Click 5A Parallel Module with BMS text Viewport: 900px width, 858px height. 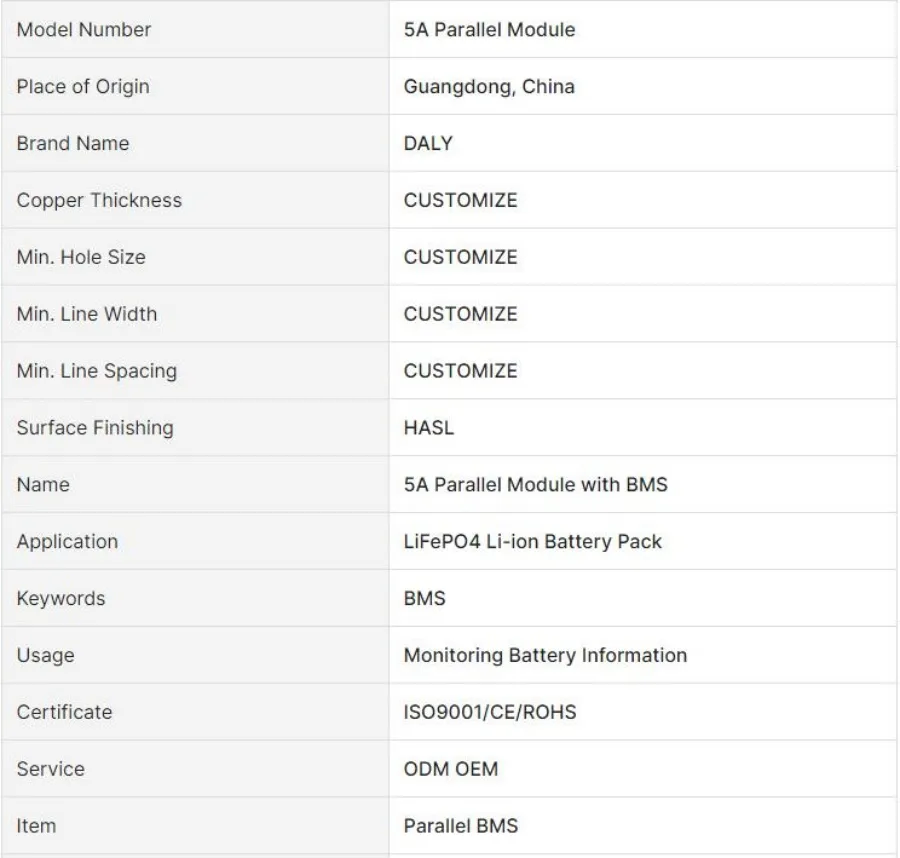point(535,485)
